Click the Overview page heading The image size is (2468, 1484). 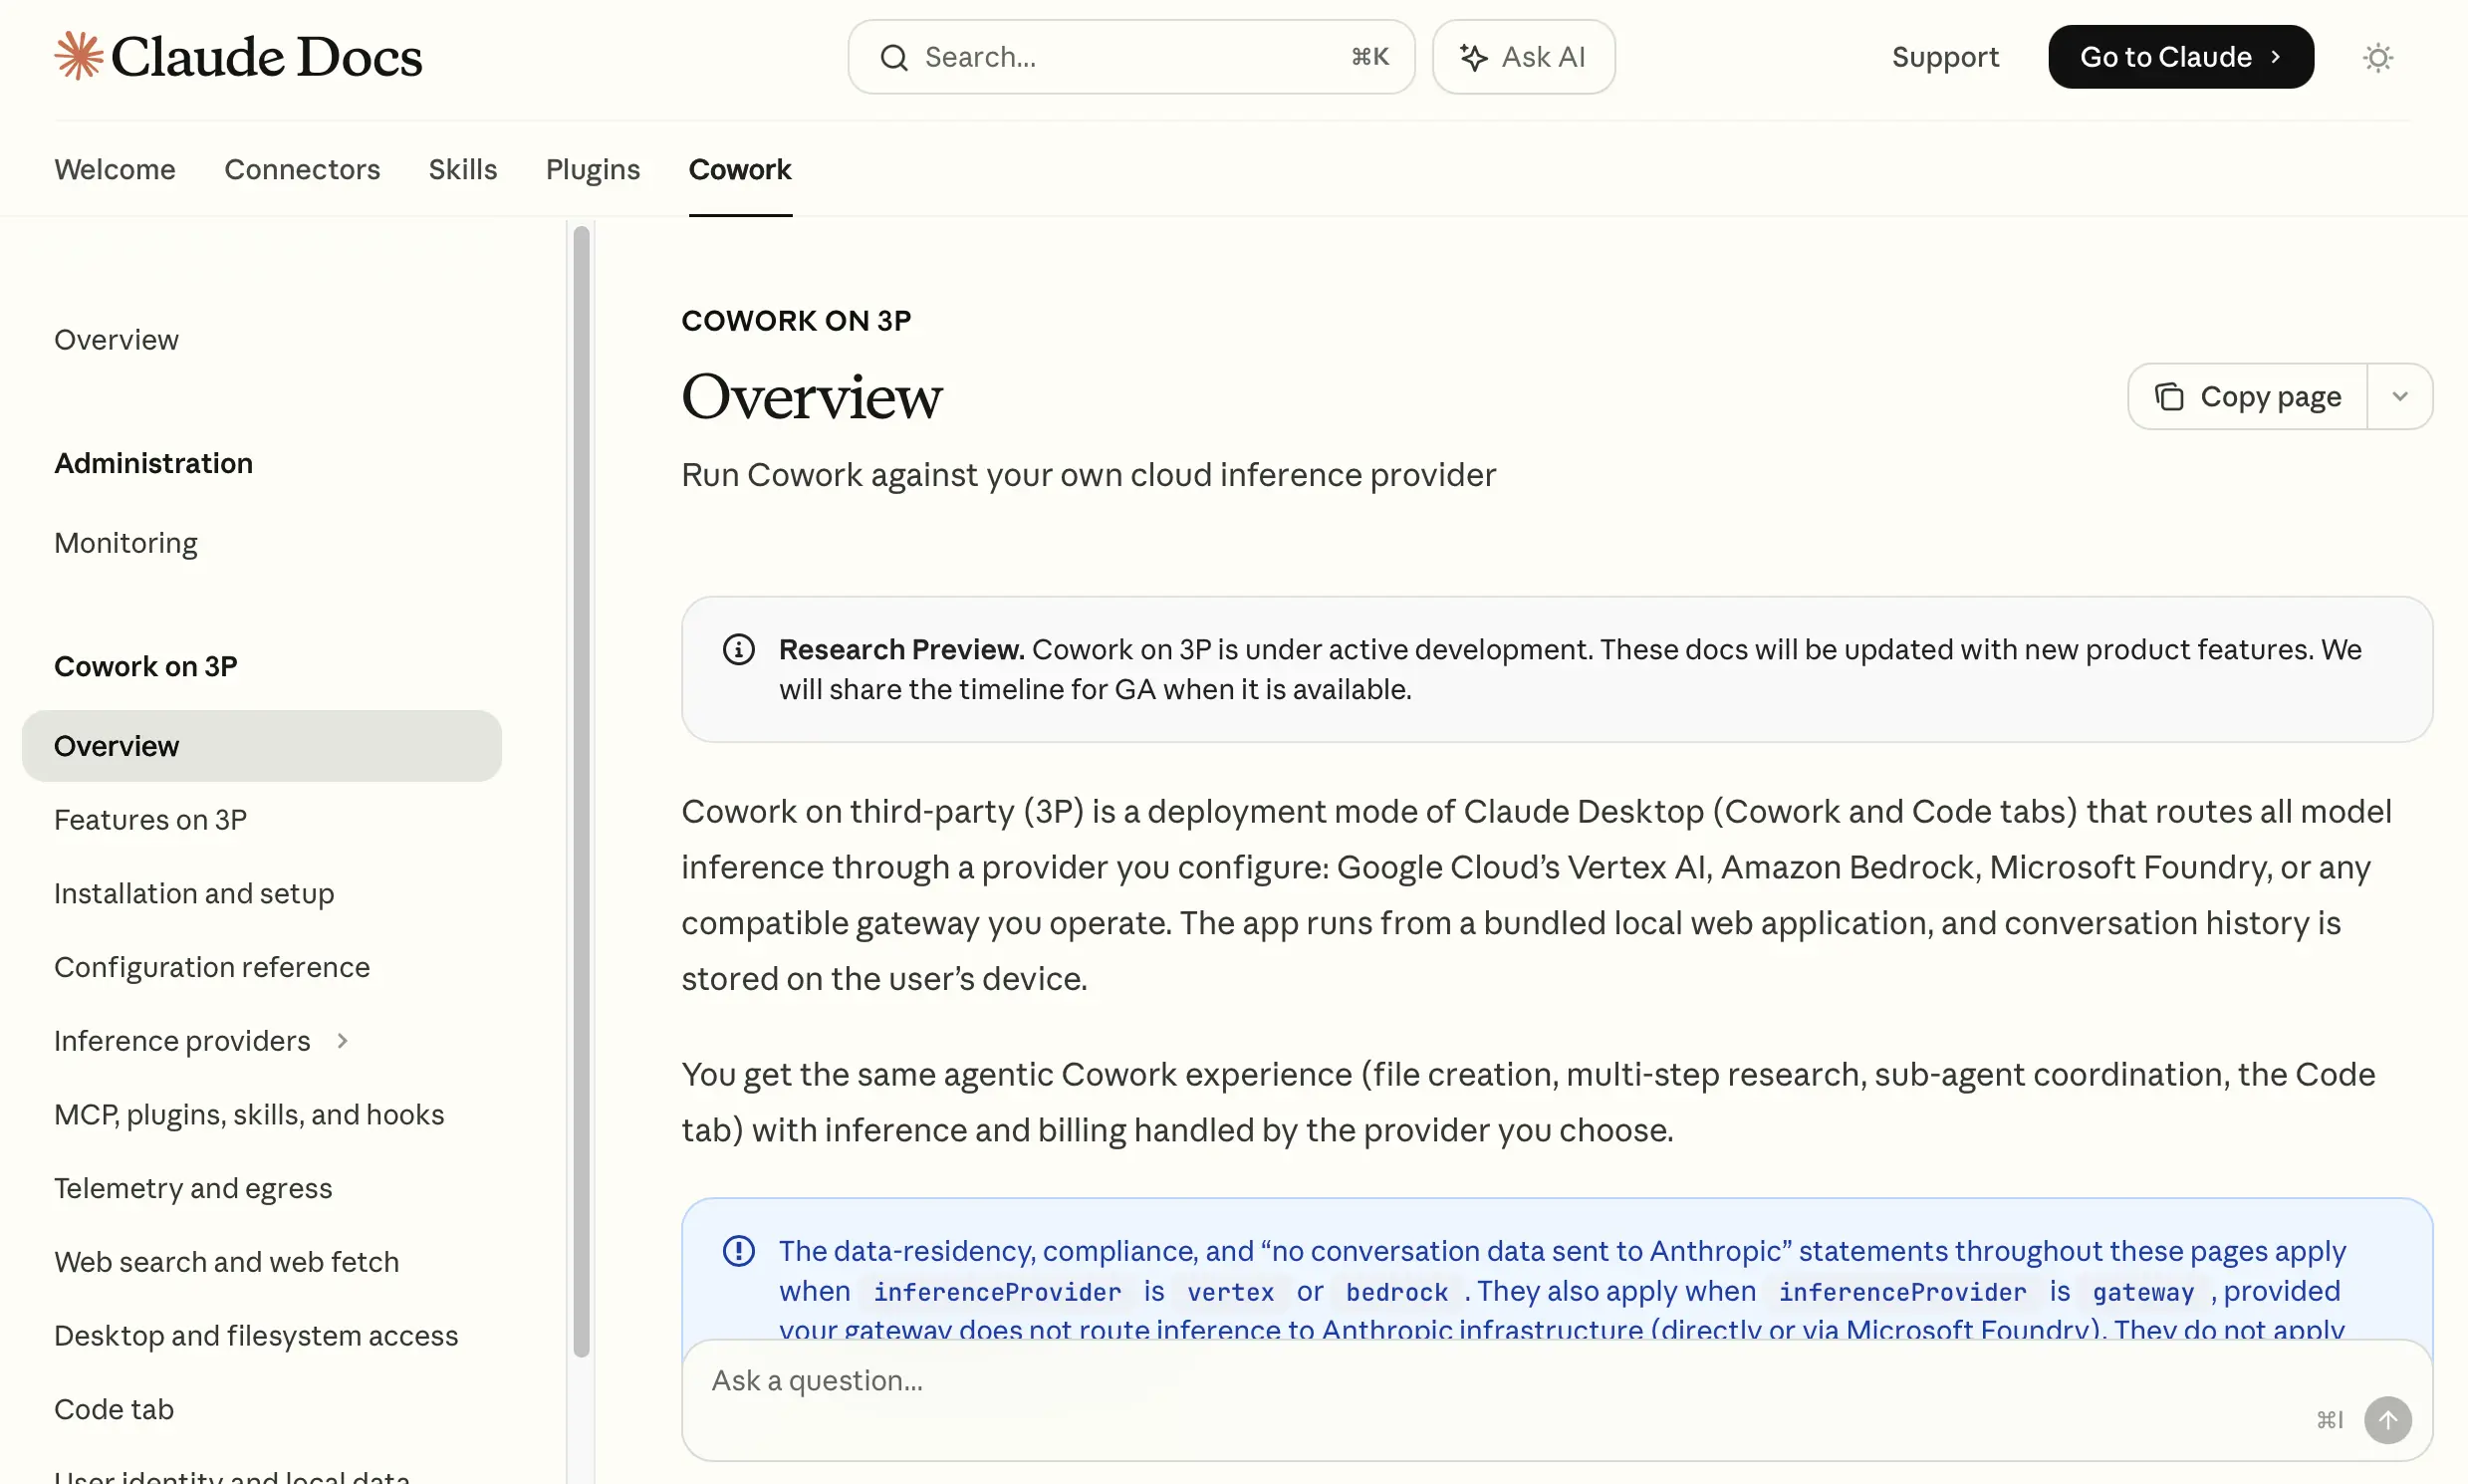point(812,397)
